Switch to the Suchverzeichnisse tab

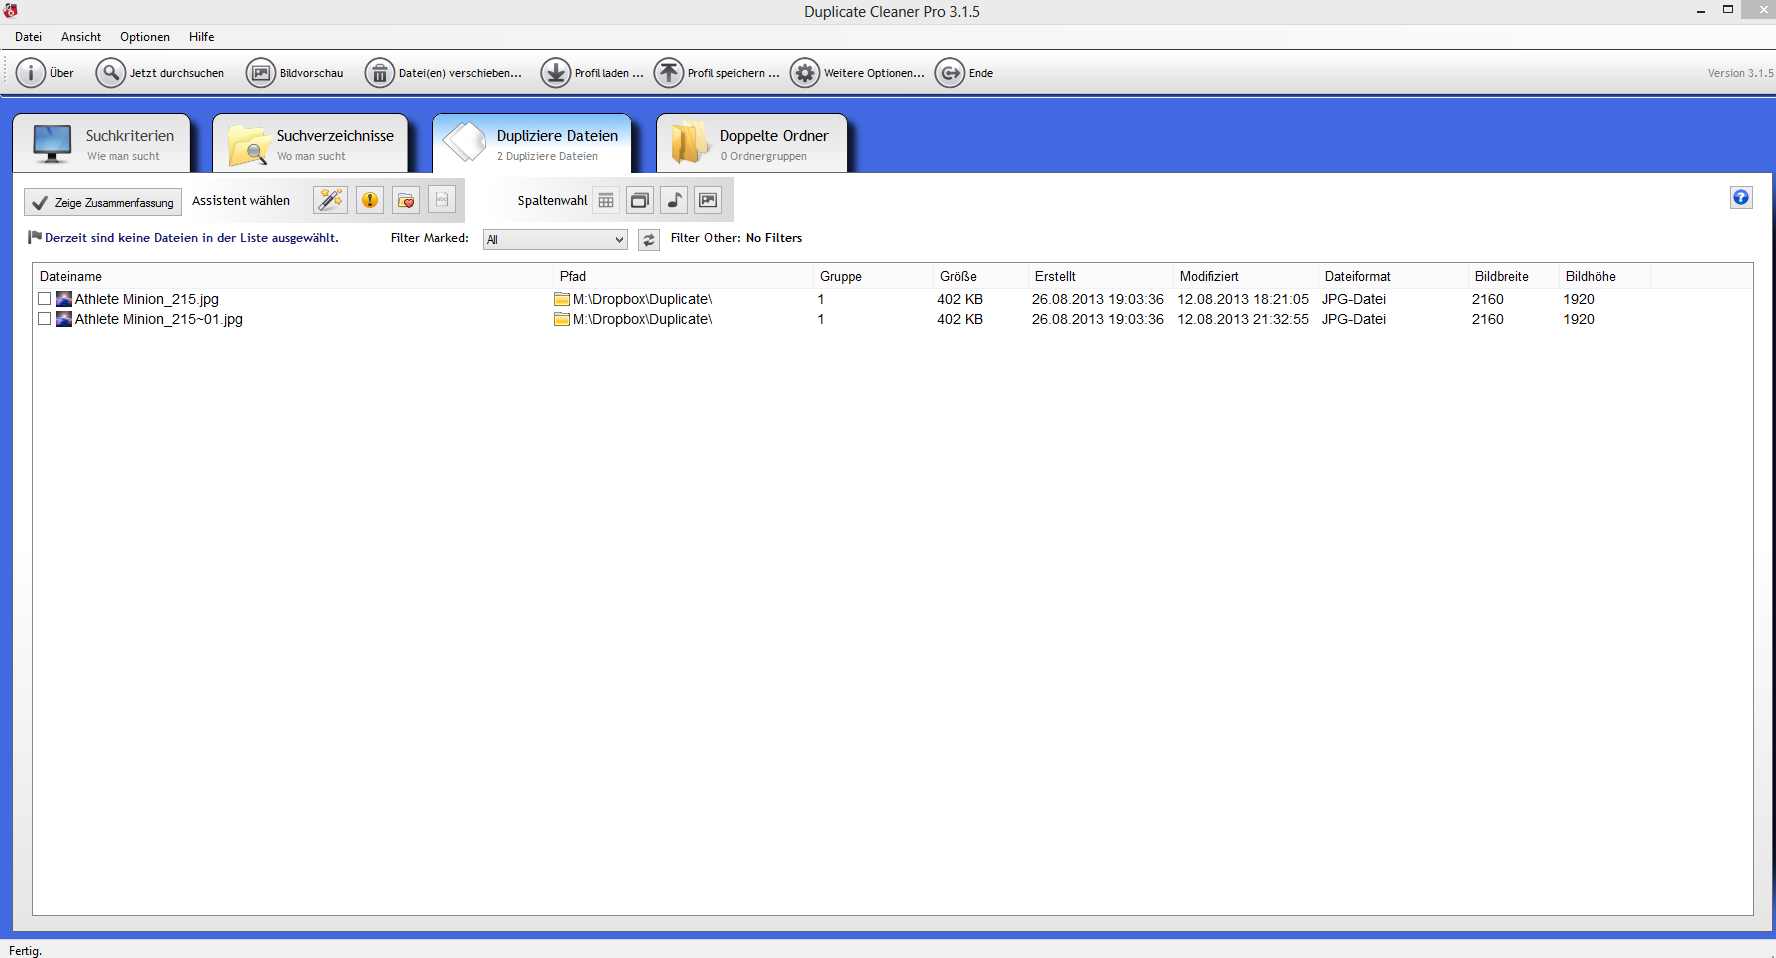(311, 144)
